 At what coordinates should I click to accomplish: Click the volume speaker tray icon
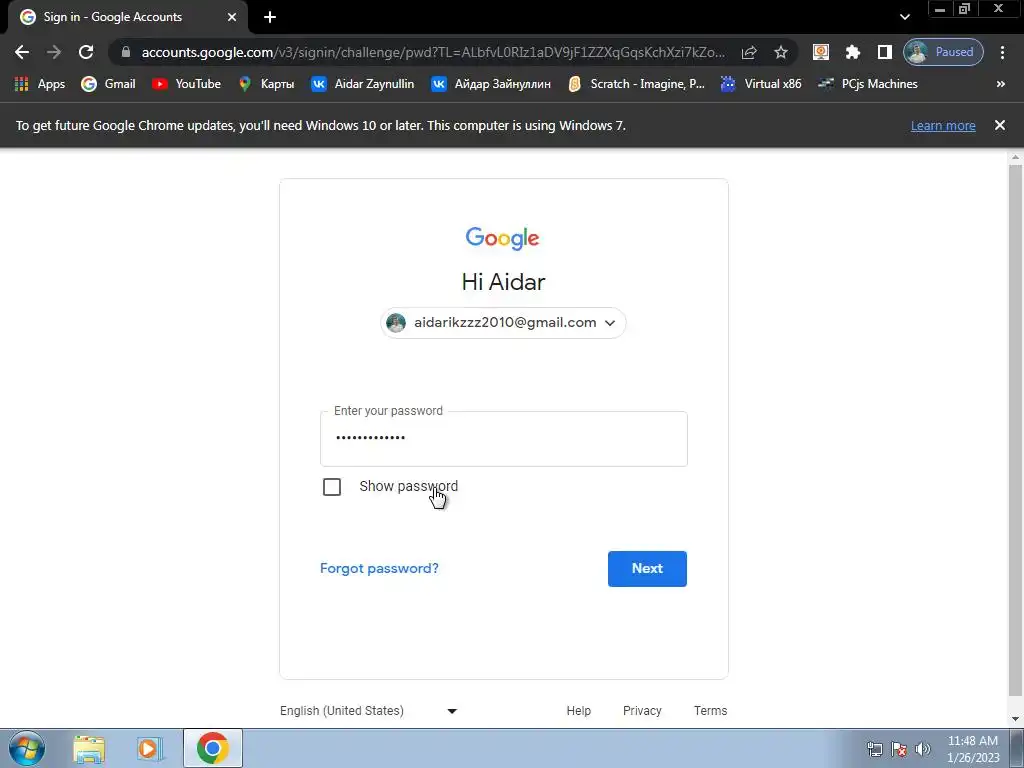click(x=923, y=749)
